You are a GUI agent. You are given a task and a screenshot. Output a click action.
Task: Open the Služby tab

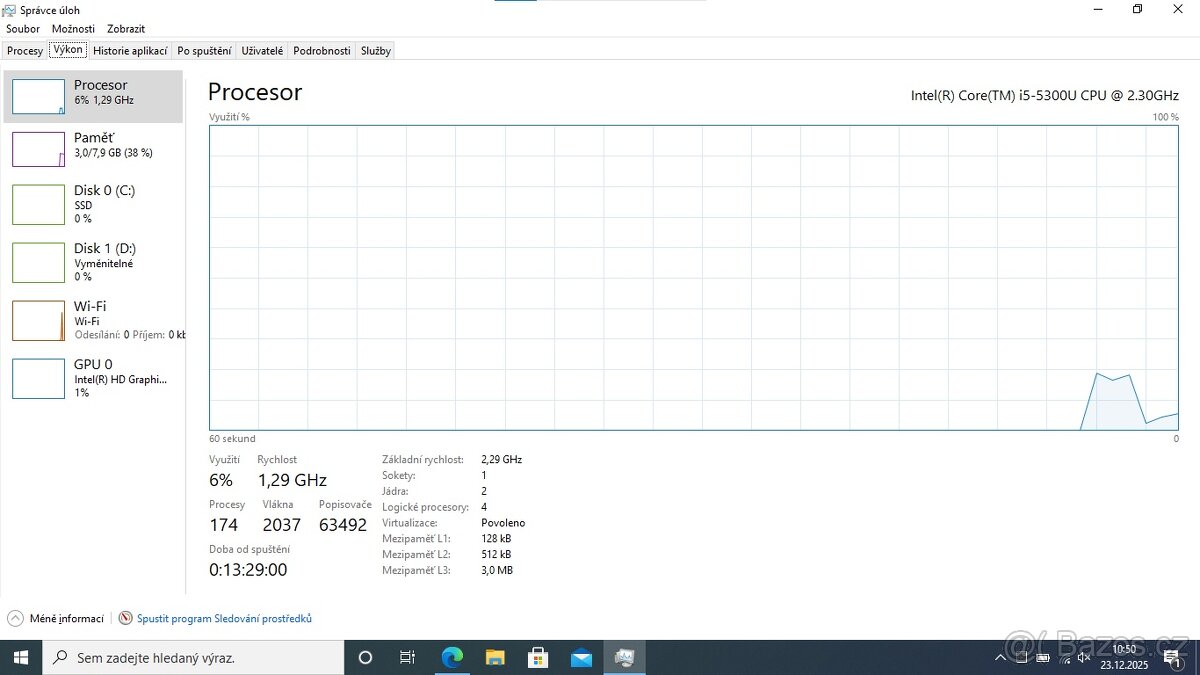(x=375, y=50)
